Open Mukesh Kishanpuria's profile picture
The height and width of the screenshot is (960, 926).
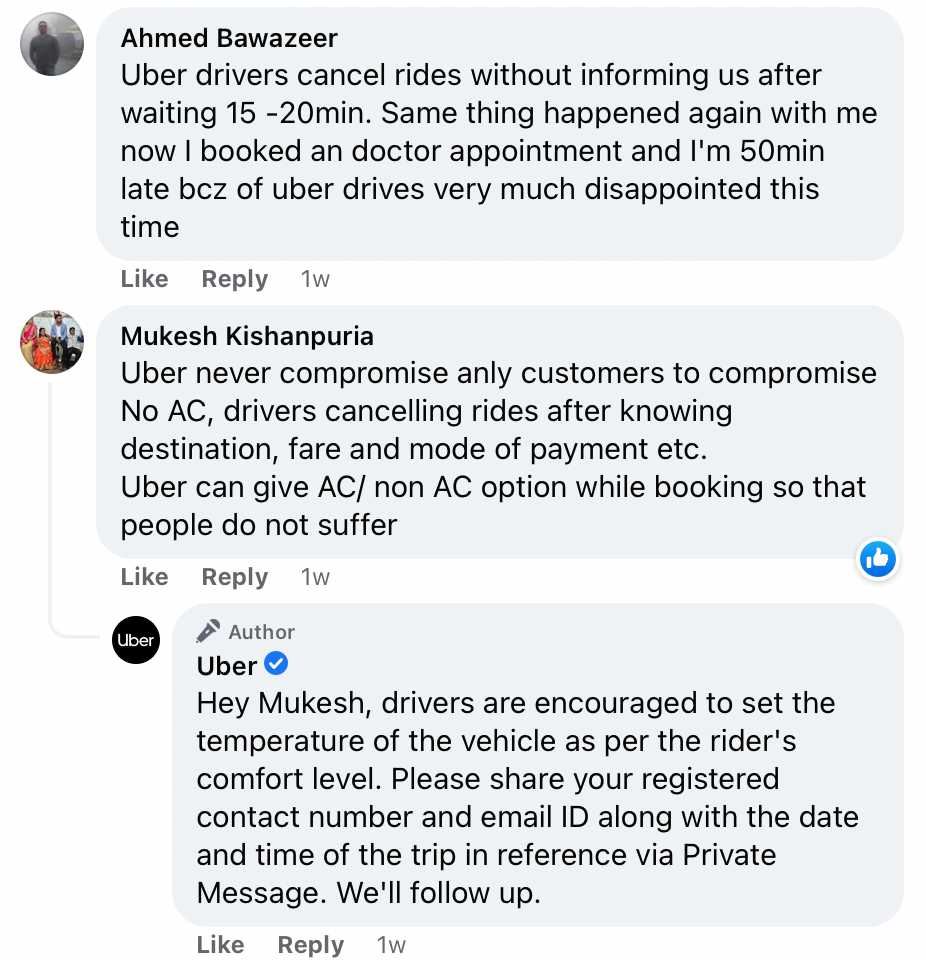coord(52,342)
